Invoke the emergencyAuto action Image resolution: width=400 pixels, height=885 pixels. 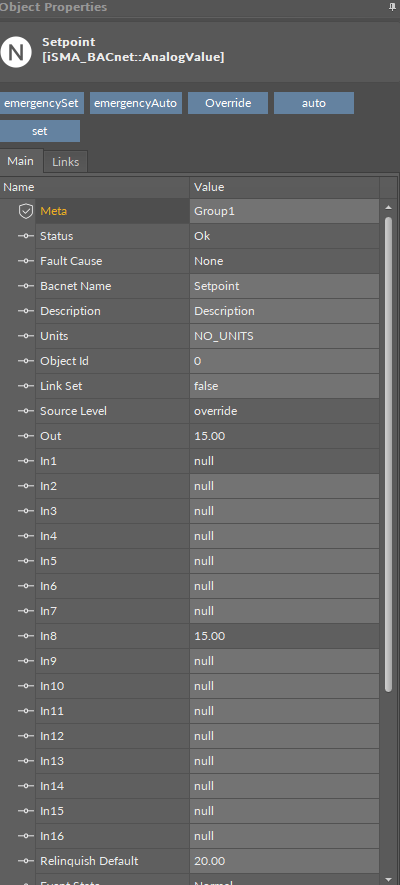[x=135, y=103]
